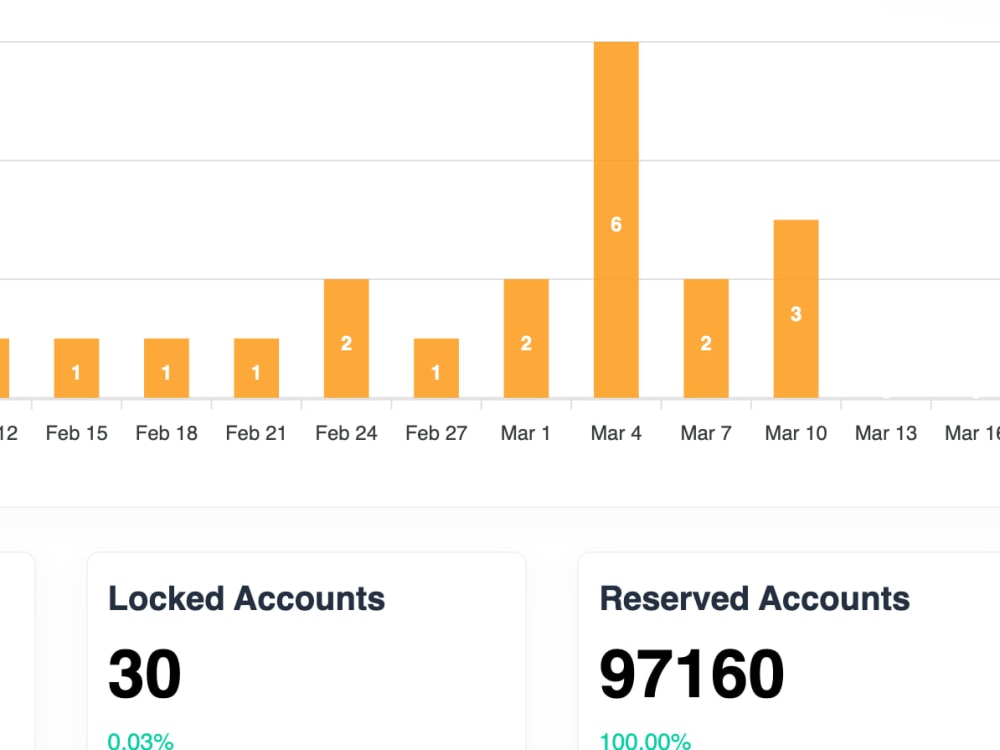Screen dimensions: 1000x750
Task: Click the Feb 12 date label
Action: [8, 432]
